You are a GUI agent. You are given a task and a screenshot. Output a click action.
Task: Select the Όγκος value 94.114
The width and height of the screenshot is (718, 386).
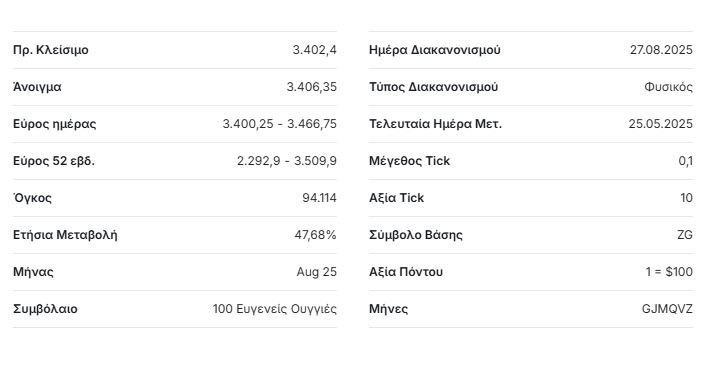(x=320, y=198)
